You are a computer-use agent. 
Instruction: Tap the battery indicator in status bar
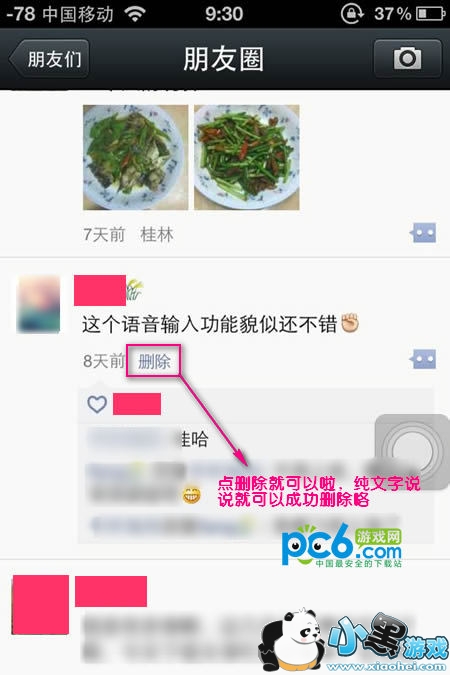431,14
